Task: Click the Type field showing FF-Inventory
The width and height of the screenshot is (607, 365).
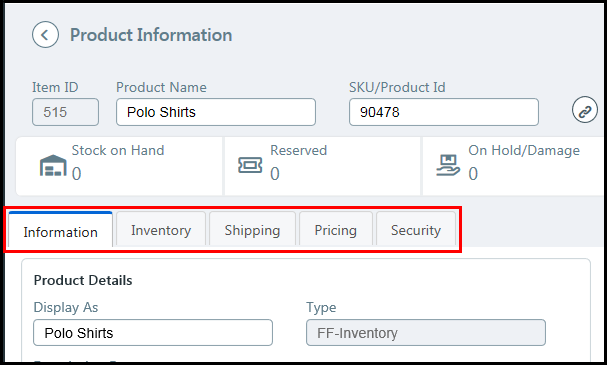Action: tap(426, 332)
